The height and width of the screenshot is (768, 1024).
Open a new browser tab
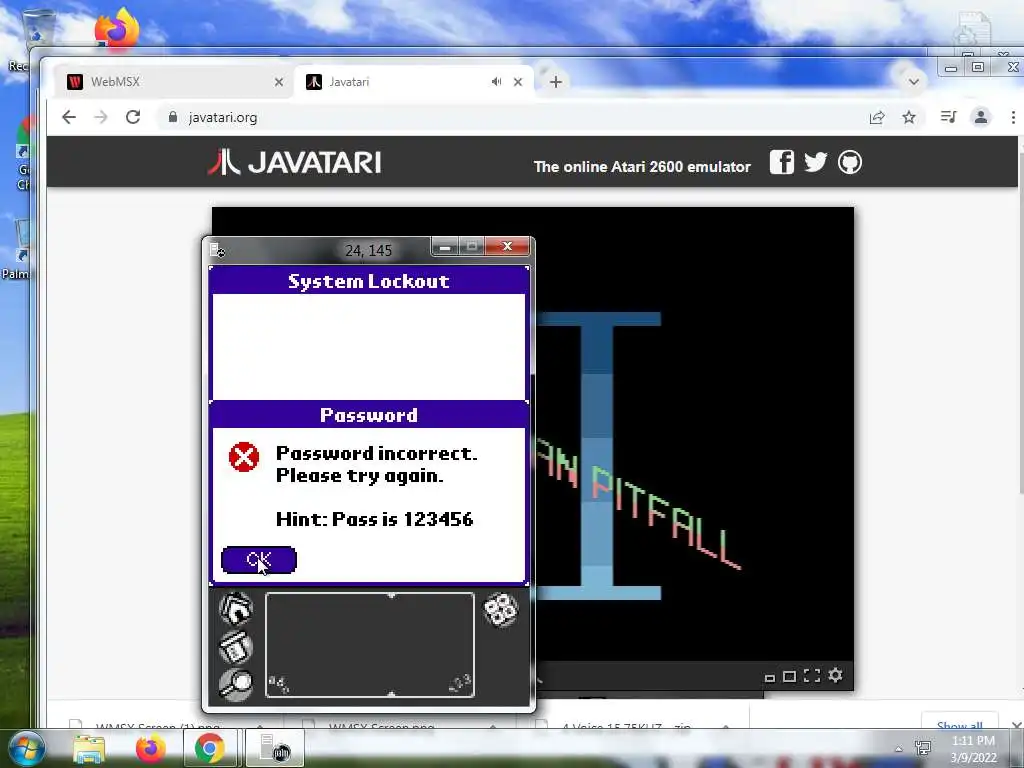[x=556, y=82]
